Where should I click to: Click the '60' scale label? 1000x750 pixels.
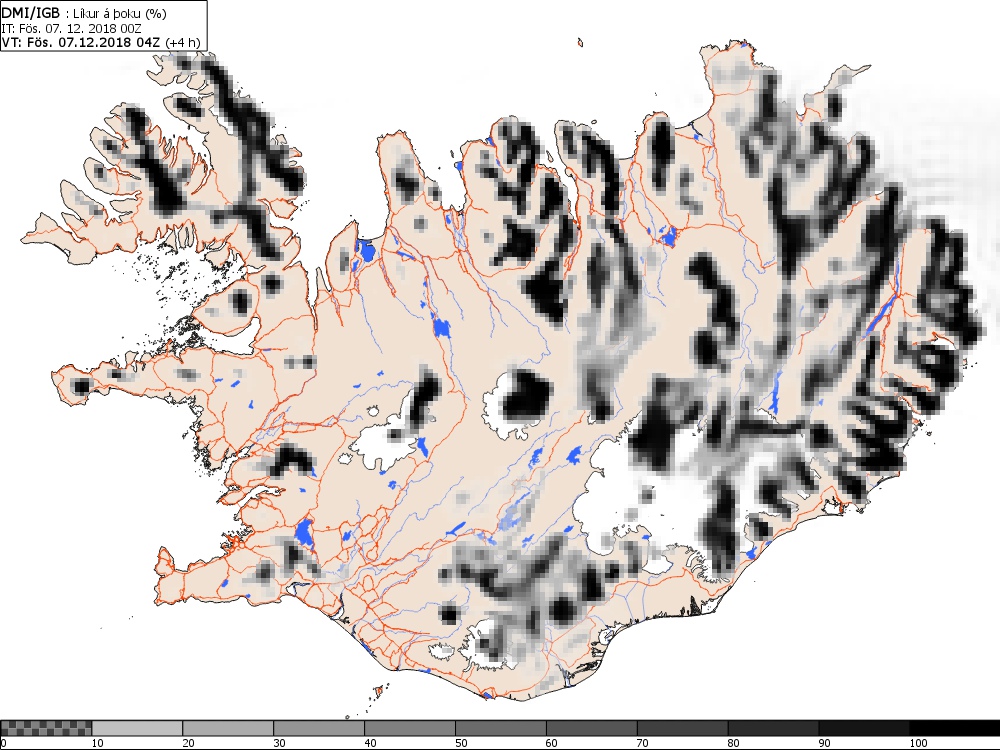coord(552,743)
